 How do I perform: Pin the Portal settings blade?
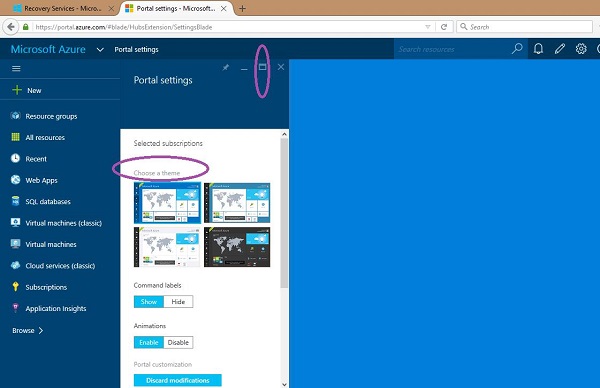[226, 67]
